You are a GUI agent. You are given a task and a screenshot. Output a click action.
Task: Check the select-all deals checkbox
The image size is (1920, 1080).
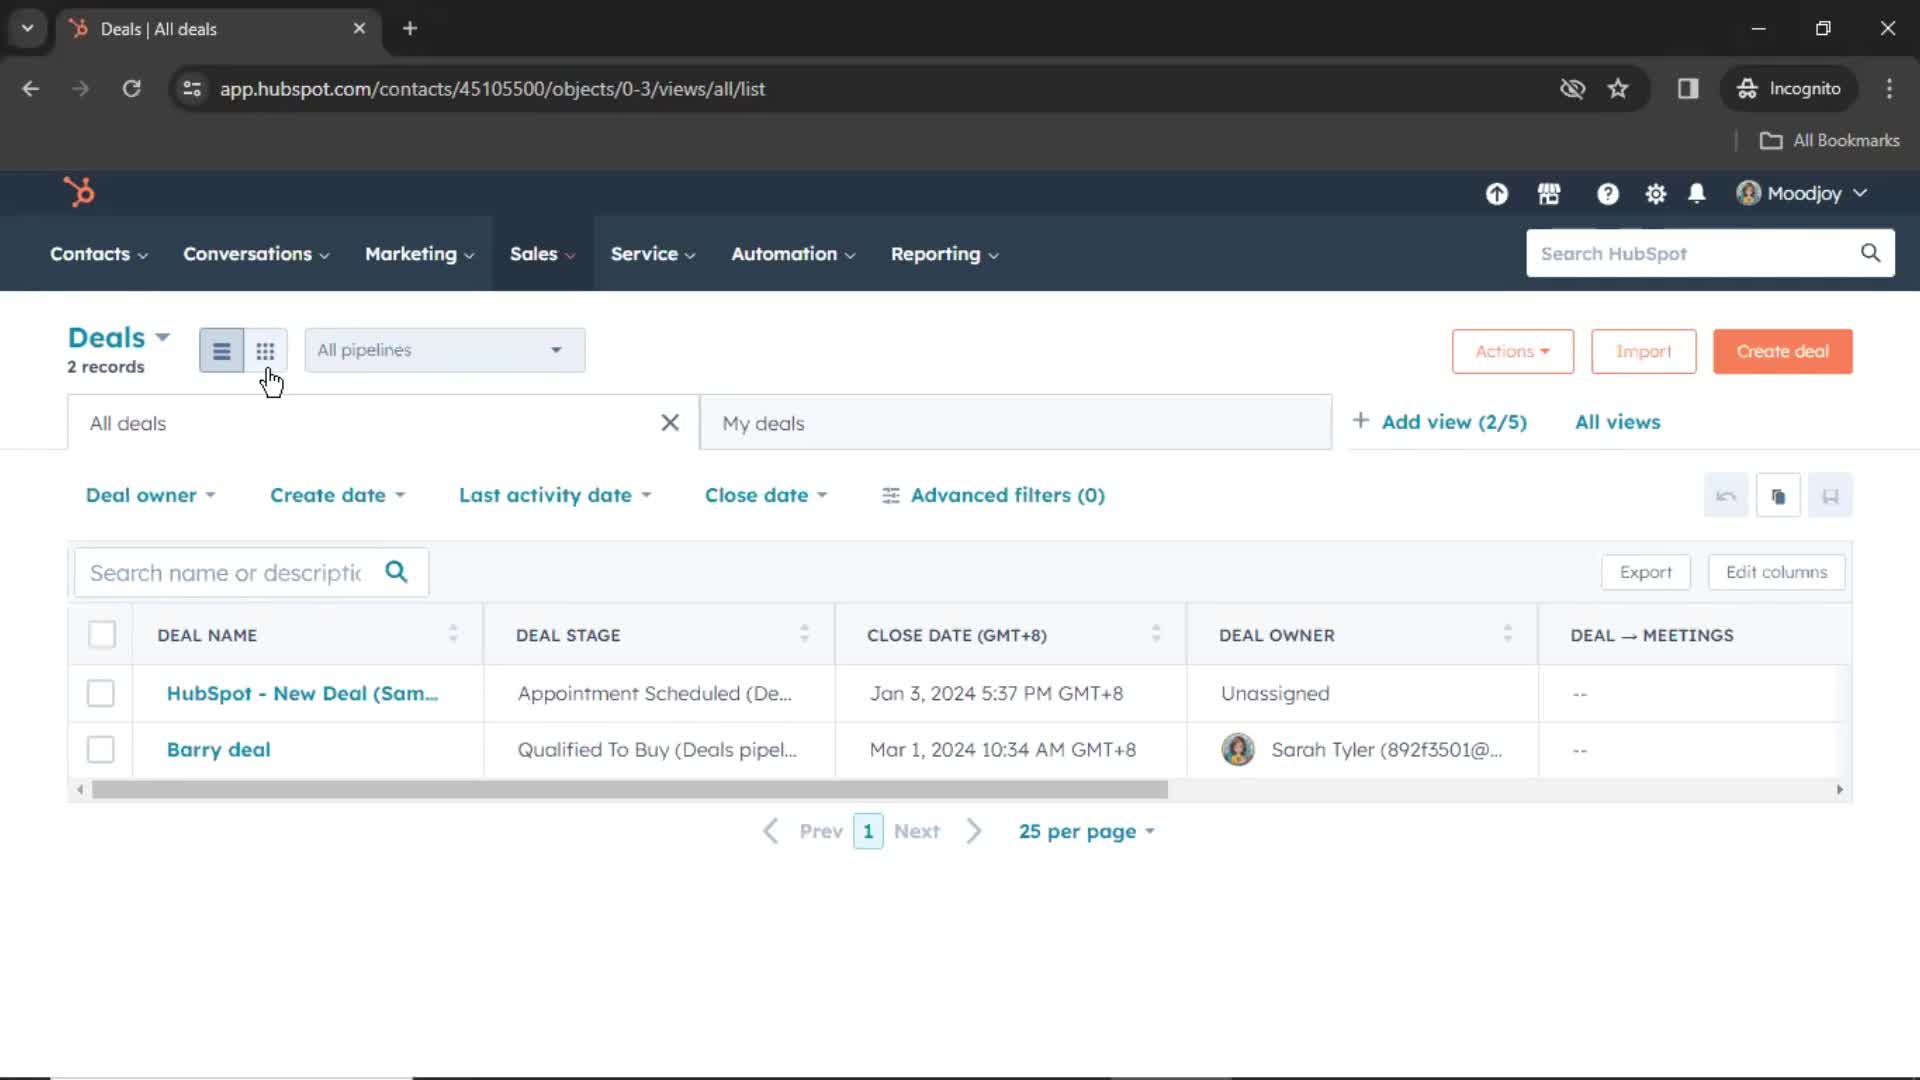coord(102,634)
